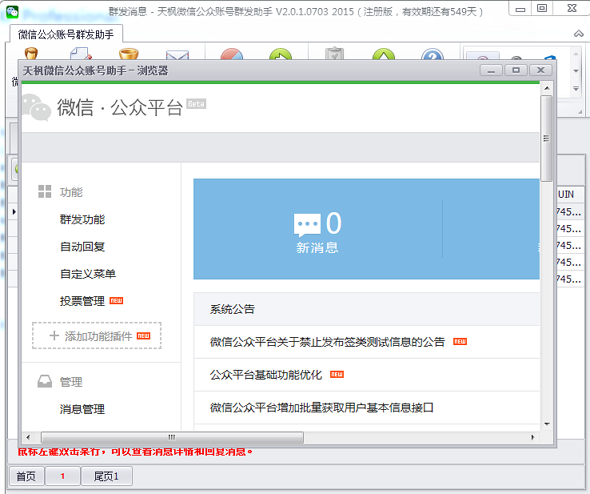Image resolution: width=590 pixels, height=494 pixels.
Task: Click the horizontal scrollbar thumb
Action: click(x=172, y=437)
